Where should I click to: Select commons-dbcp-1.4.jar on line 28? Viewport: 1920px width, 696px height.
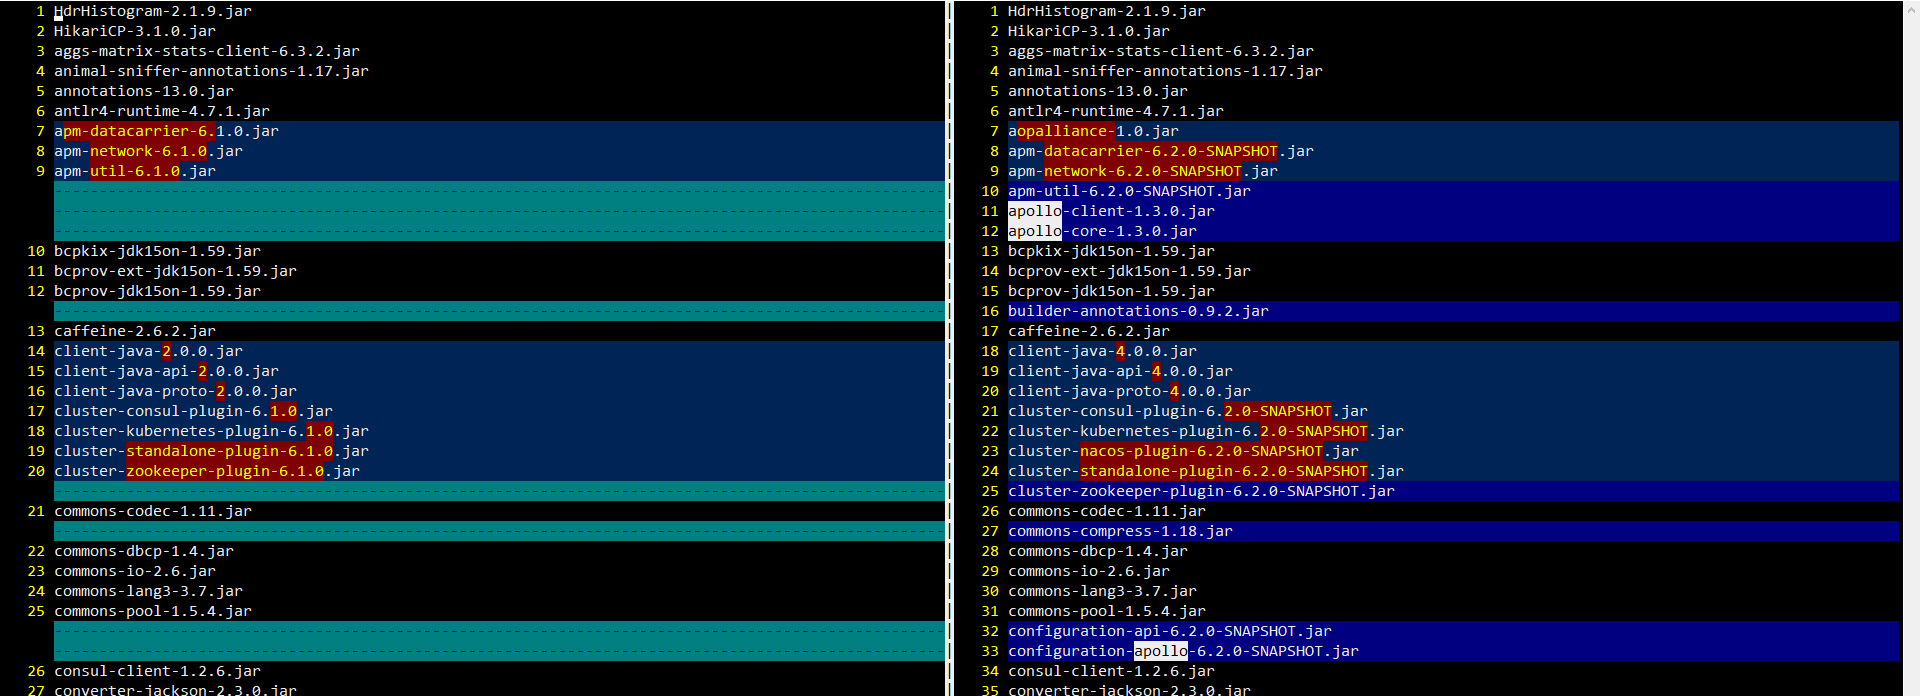point(1098,551)
